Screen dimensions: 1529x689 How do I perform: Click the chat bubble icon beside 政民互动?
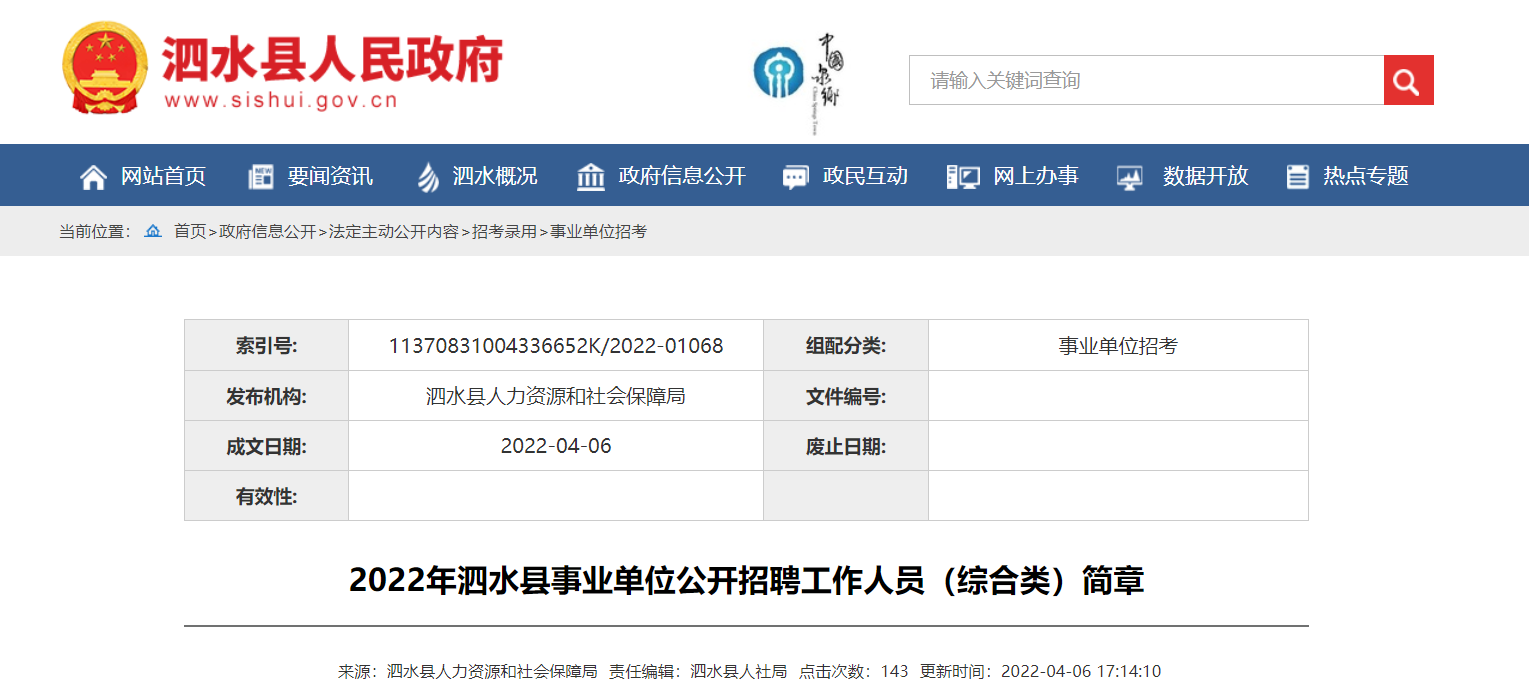[795, 177]
